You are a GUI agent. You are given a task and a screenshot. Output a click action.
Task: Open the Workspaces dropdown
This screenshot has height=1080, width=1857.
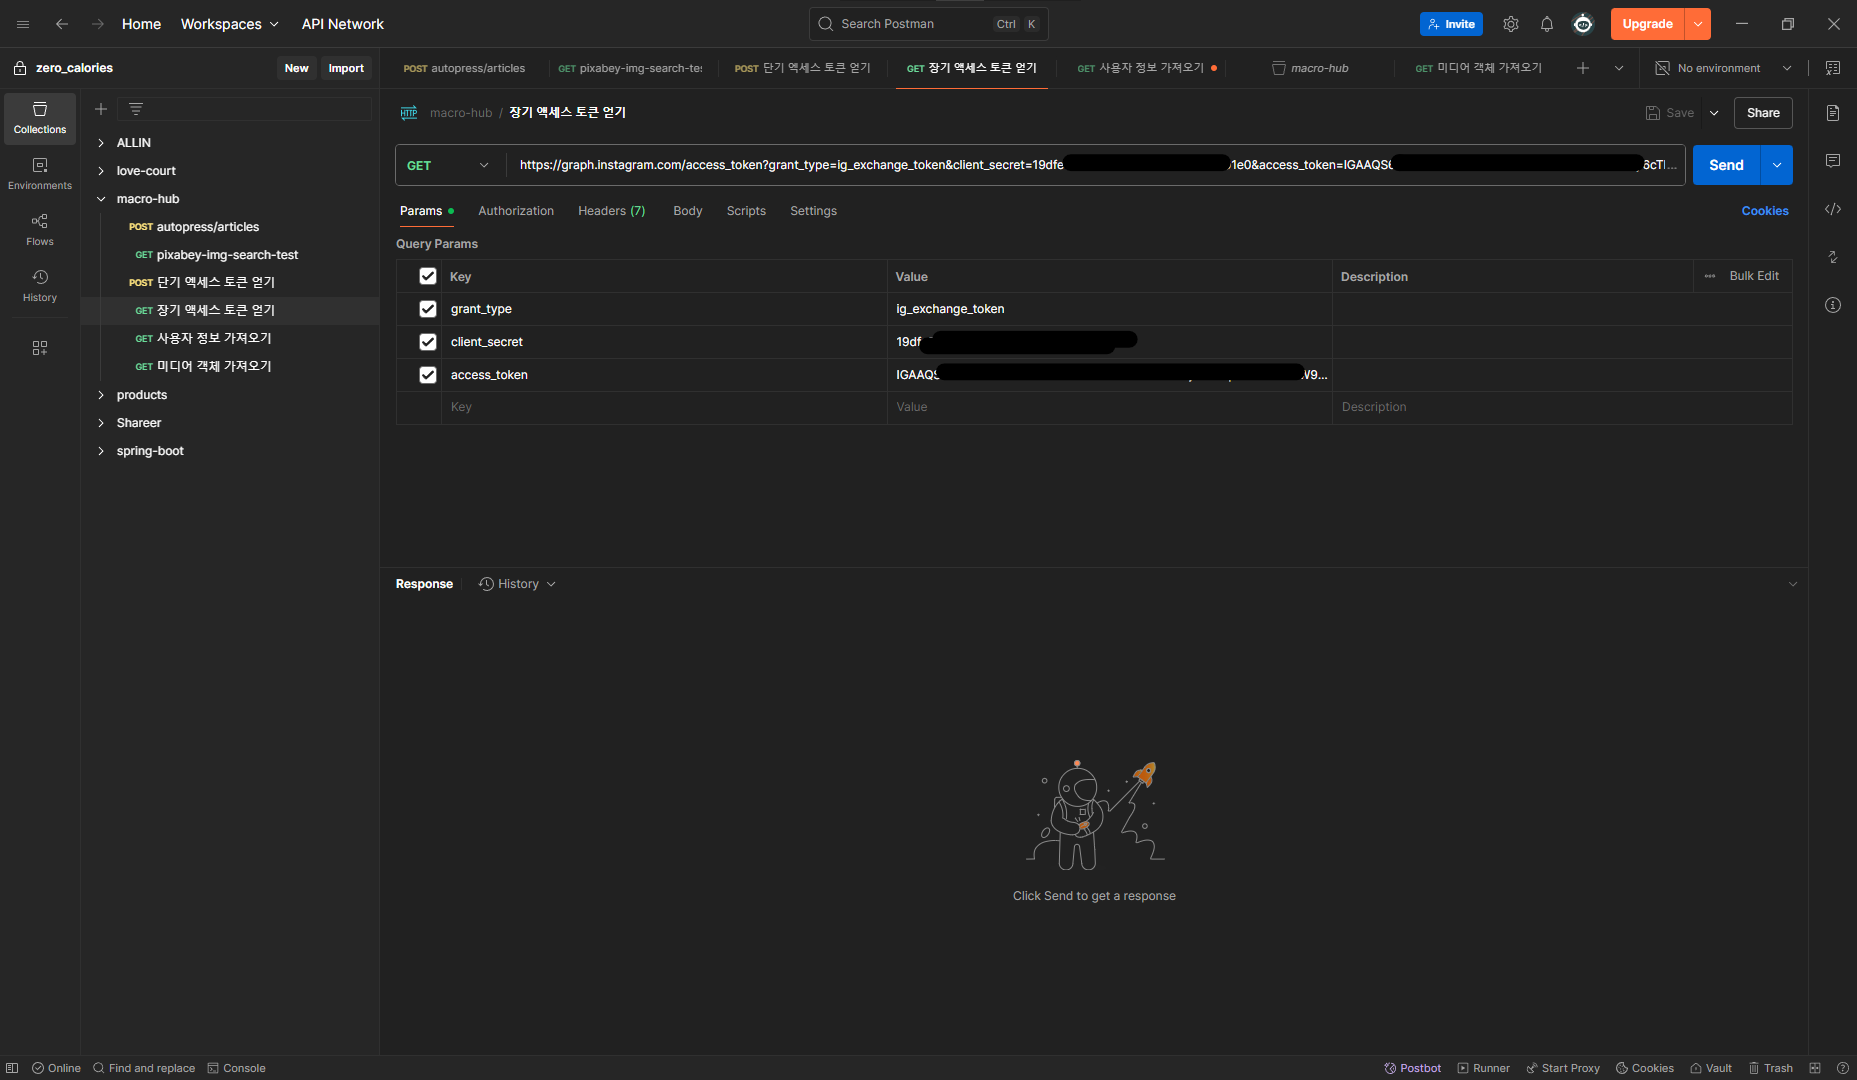230,24
